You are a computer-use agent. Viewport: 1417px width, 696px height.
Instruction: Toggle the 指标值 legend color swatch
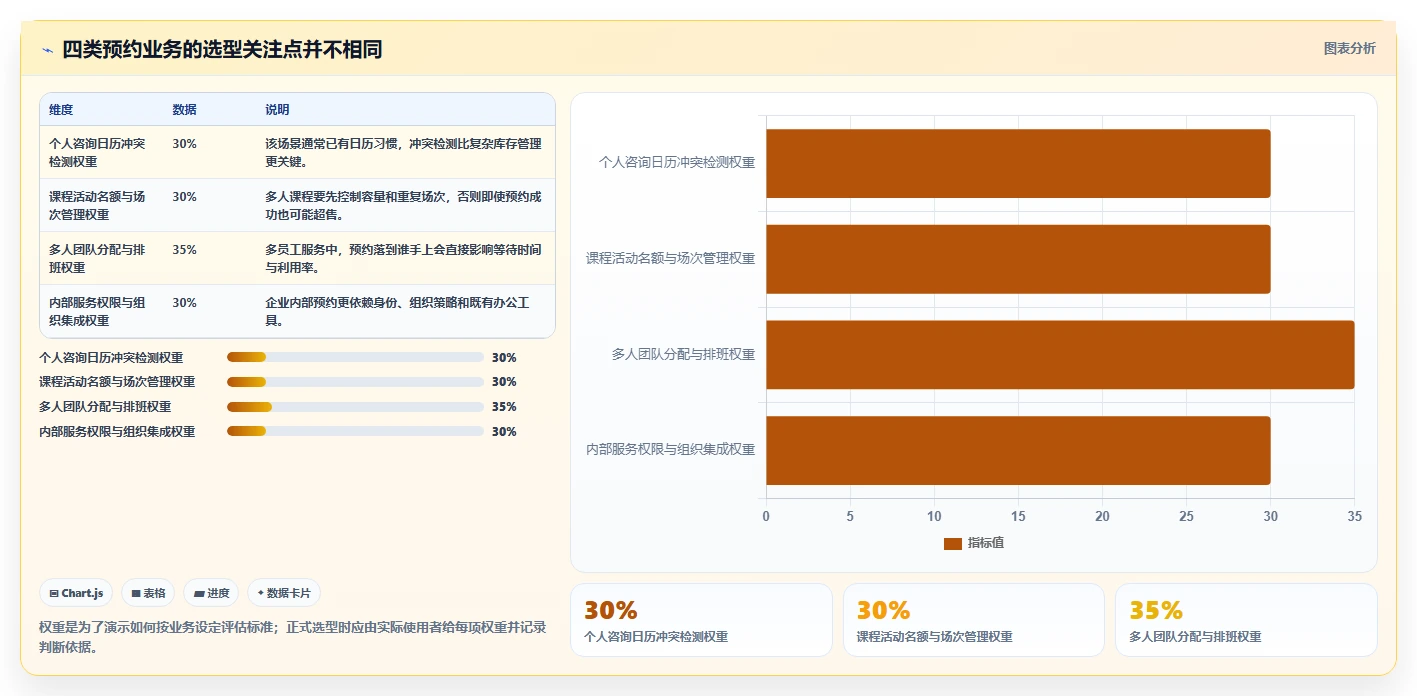point(953,543)
